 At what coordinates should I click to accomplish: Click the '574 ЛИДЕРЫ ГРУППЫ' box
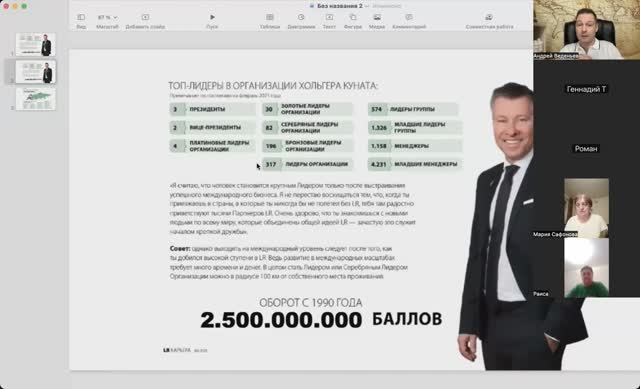pos(413,109)
